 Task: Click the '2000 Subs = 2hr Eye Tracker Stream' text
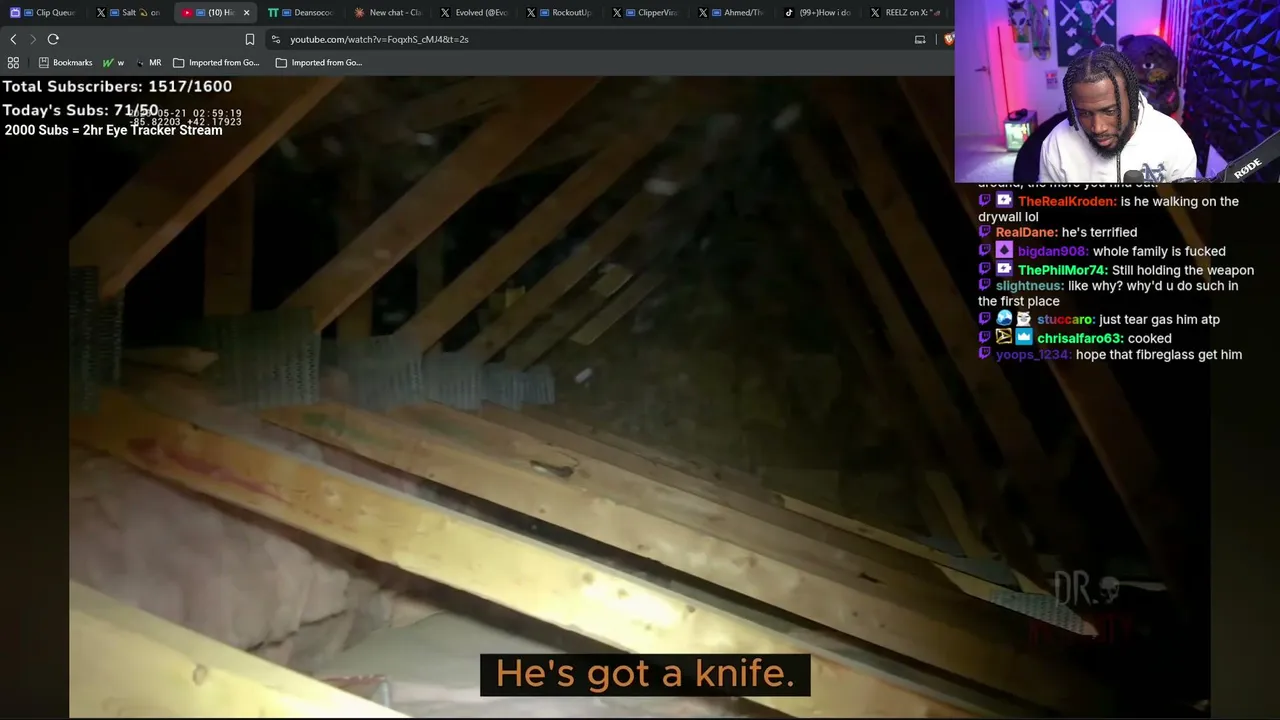click(x=113, y=130)
